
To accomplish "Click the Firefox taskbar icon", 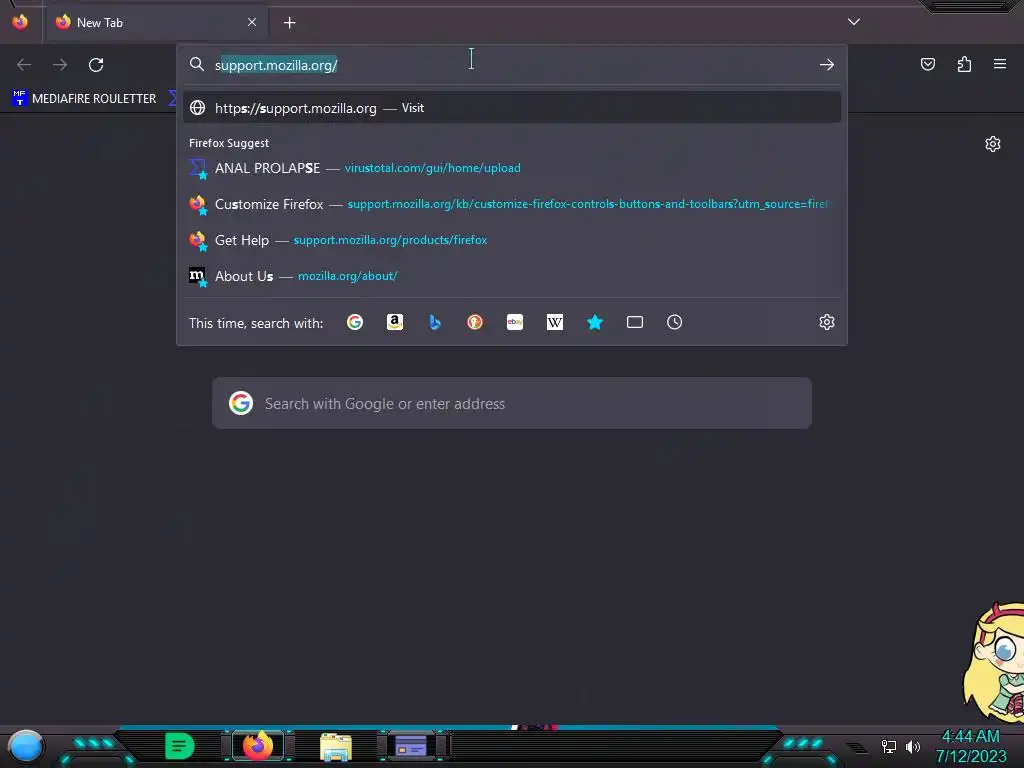I will click(258, 746).
